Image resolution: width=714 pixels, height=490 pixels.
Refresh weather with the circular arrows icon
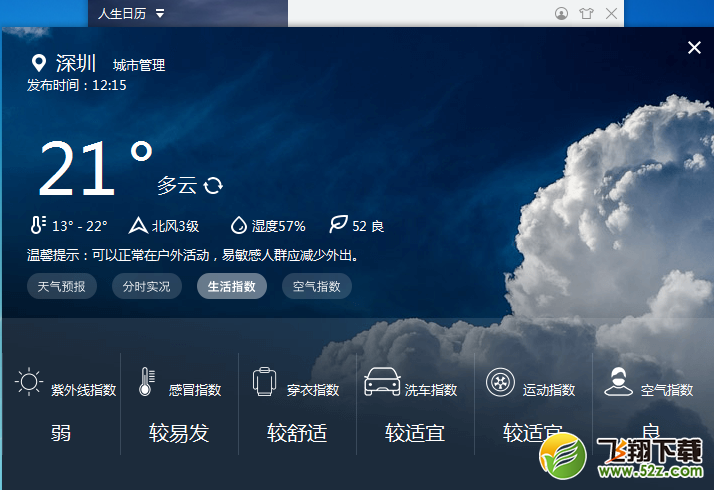[x=213, y=185]
